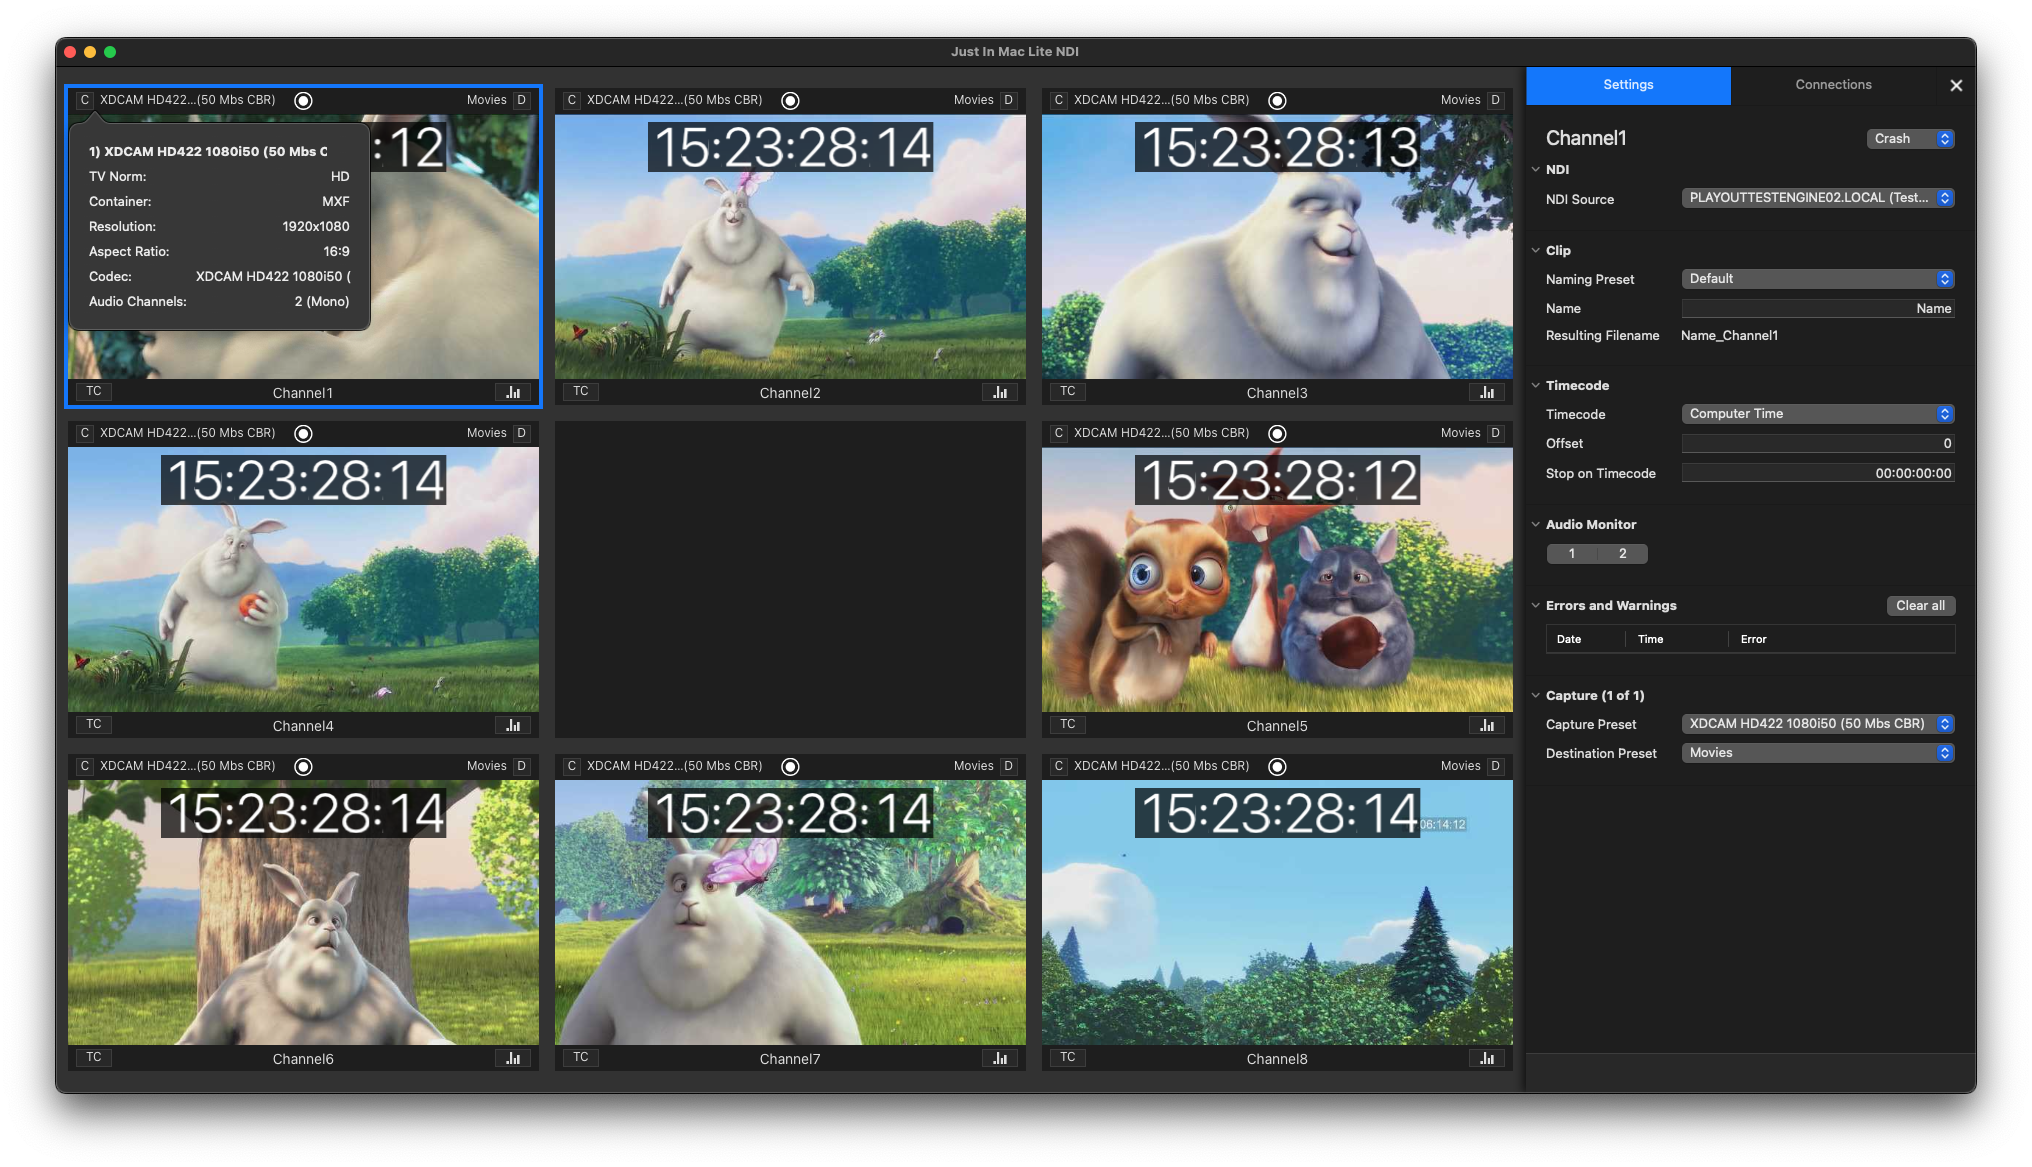This screenshot has height=1167, width=2032.
Task: Toggle audio monitor channel 2
Action: (1623, 553)
